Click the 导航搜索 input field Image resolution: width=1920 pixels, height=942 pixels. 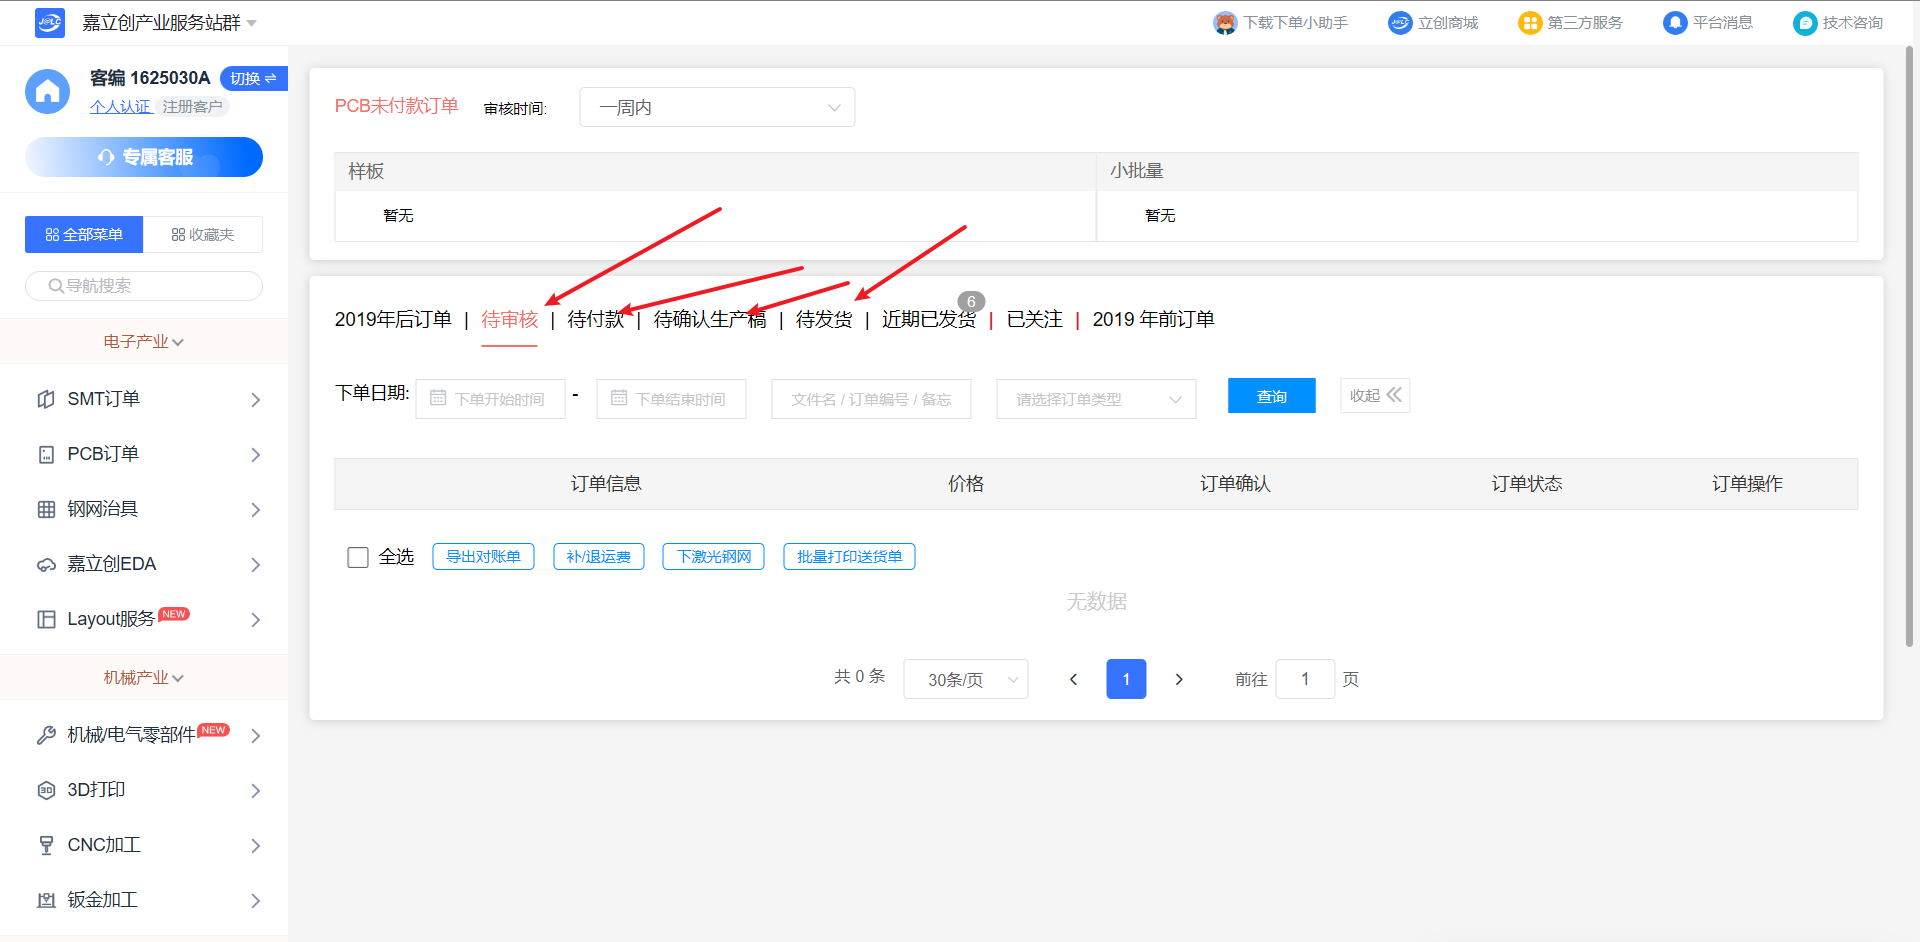[x=144, y=286]
